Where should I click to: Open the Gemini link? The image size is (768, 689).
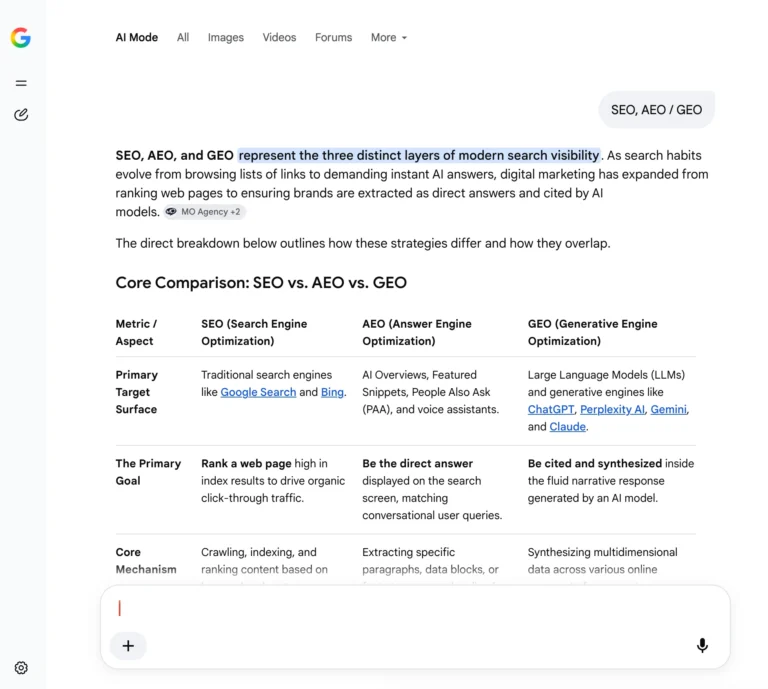tap(669, 409)
